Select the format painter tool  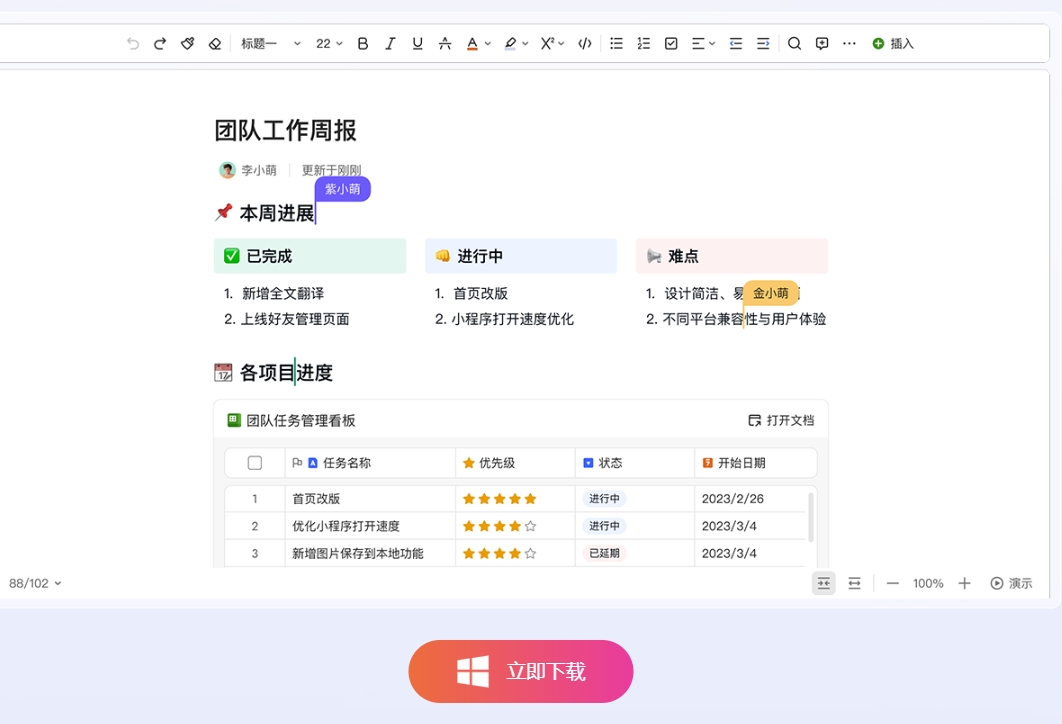[188, 43]
